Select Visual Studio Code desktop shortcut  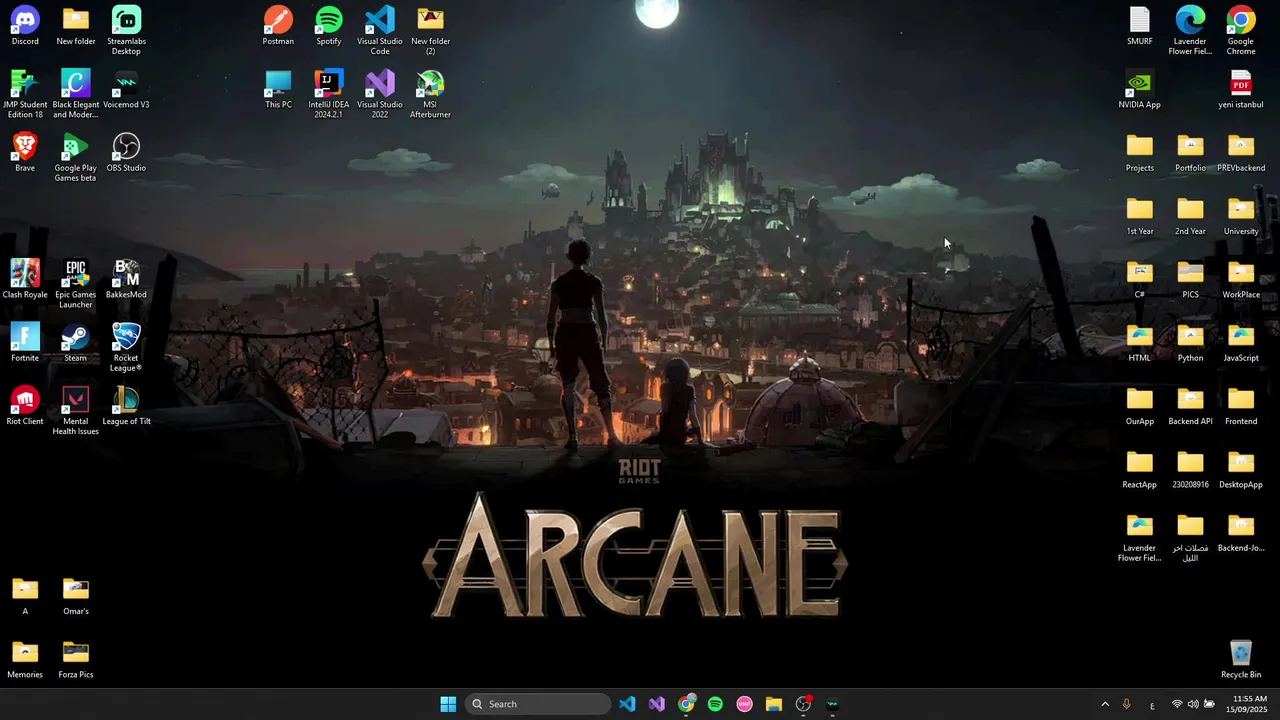pos(380,31)
